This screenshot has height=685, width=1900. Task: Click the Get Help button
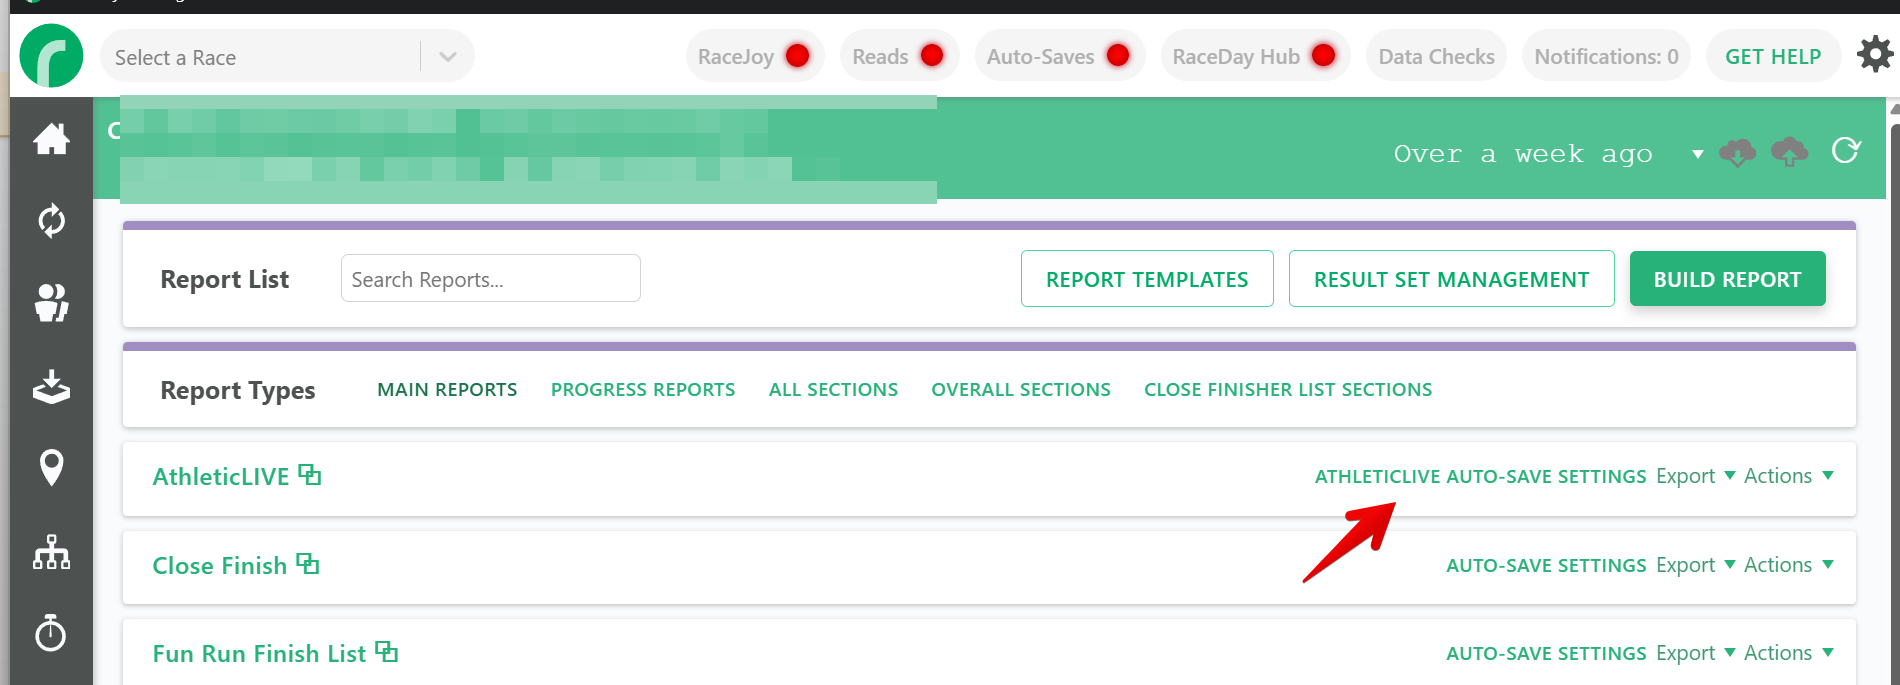tap(1773, 56)
